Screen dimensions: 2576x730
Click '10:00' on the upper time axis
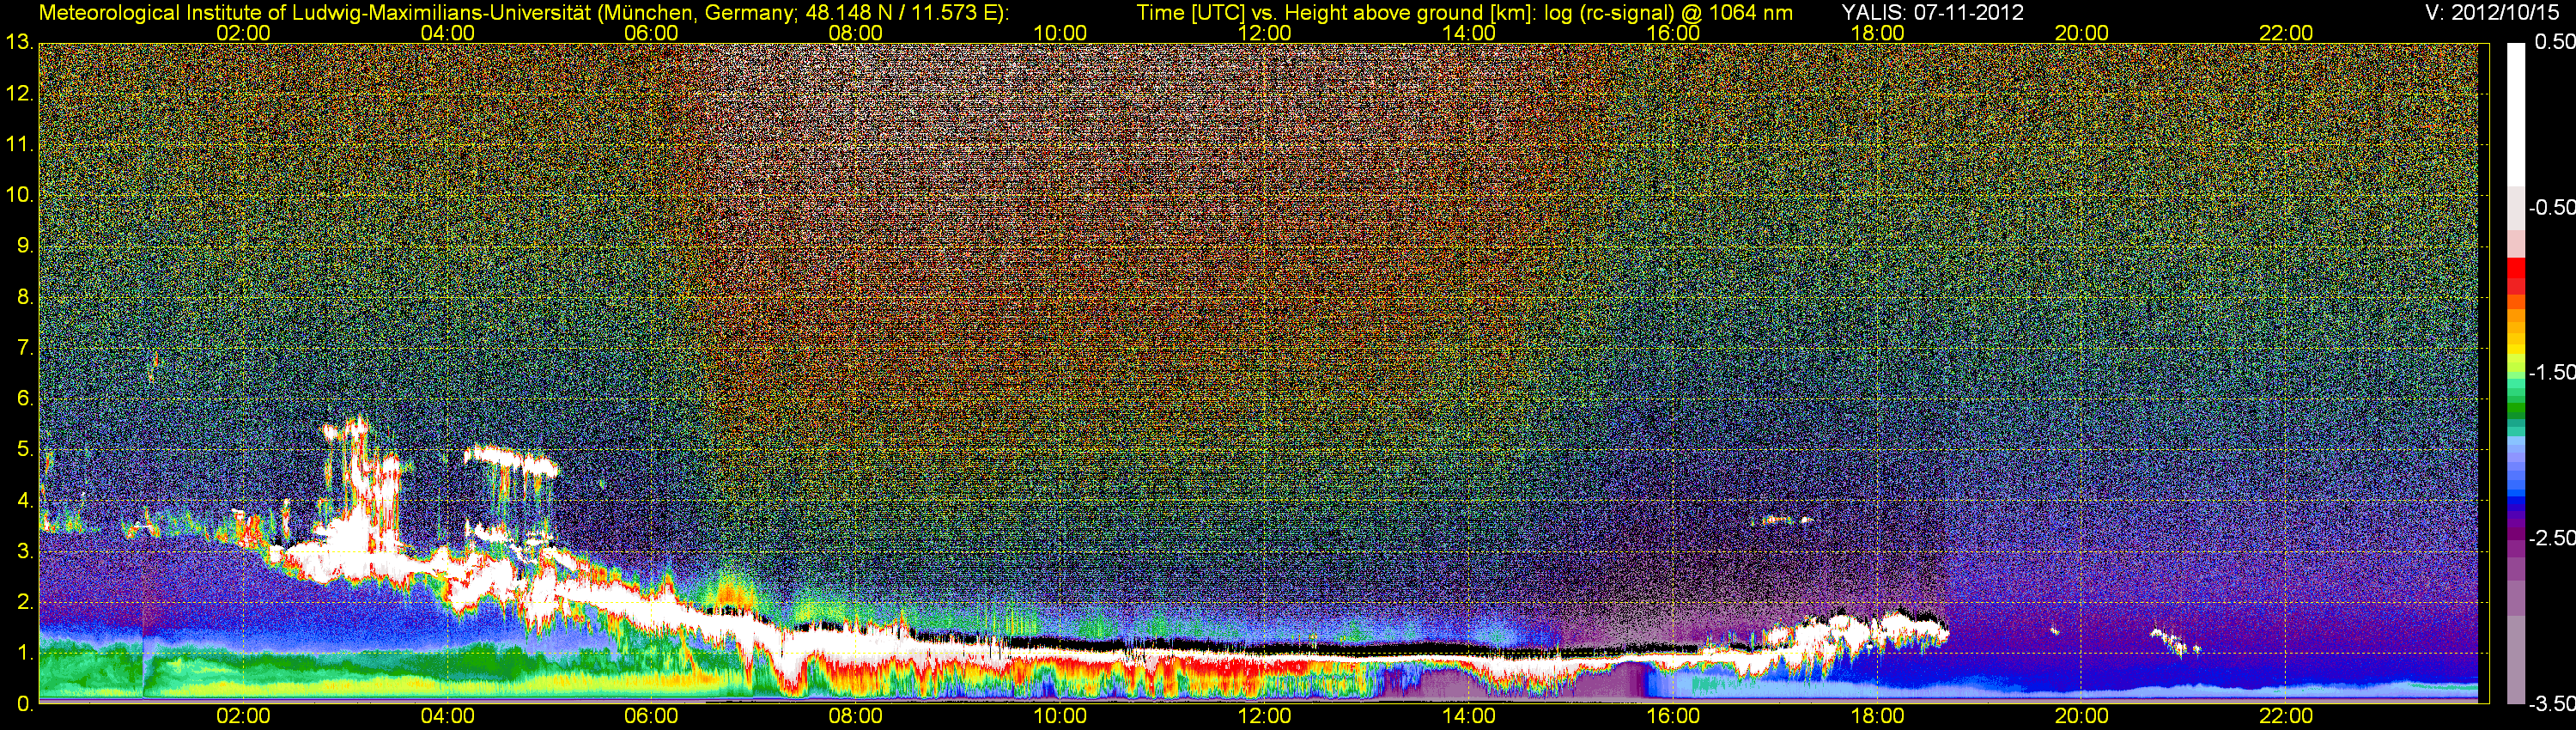[x=1060, y=33]
